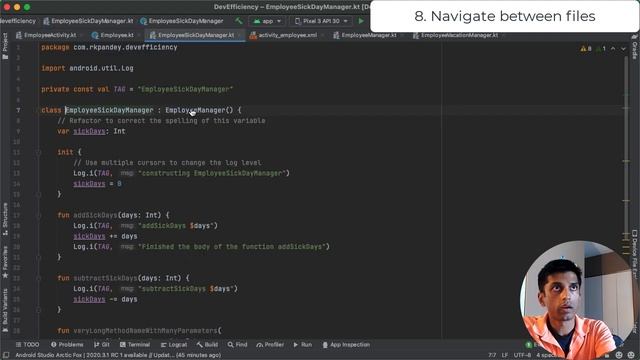Click the green typo count indicator
Viewport: 640px width, 360px height.
point(601,49)
